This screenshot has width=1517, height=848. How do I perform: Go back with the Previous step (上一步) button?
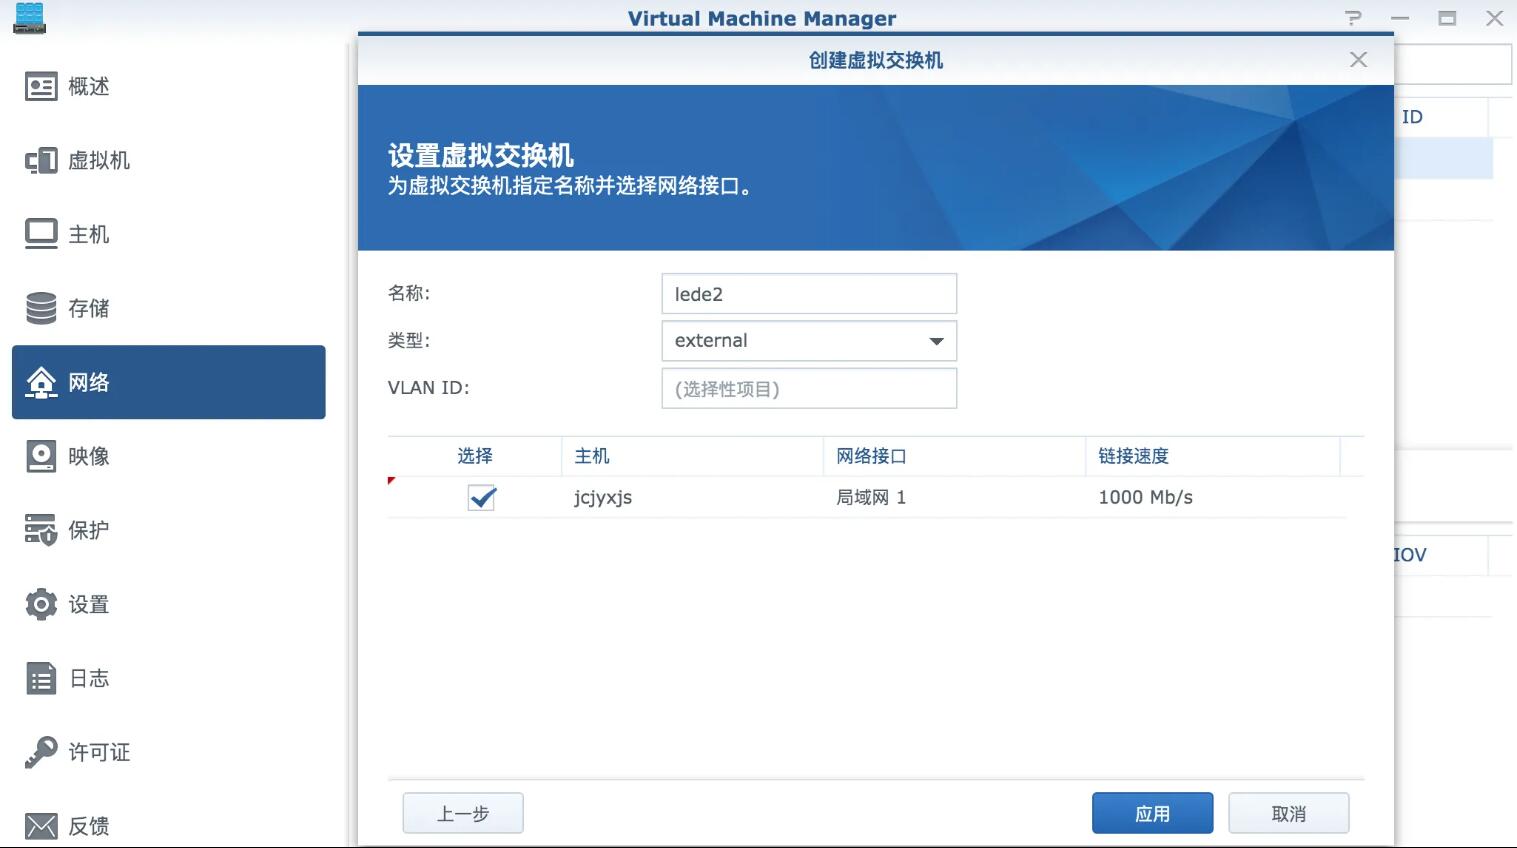tap(463, 813)
